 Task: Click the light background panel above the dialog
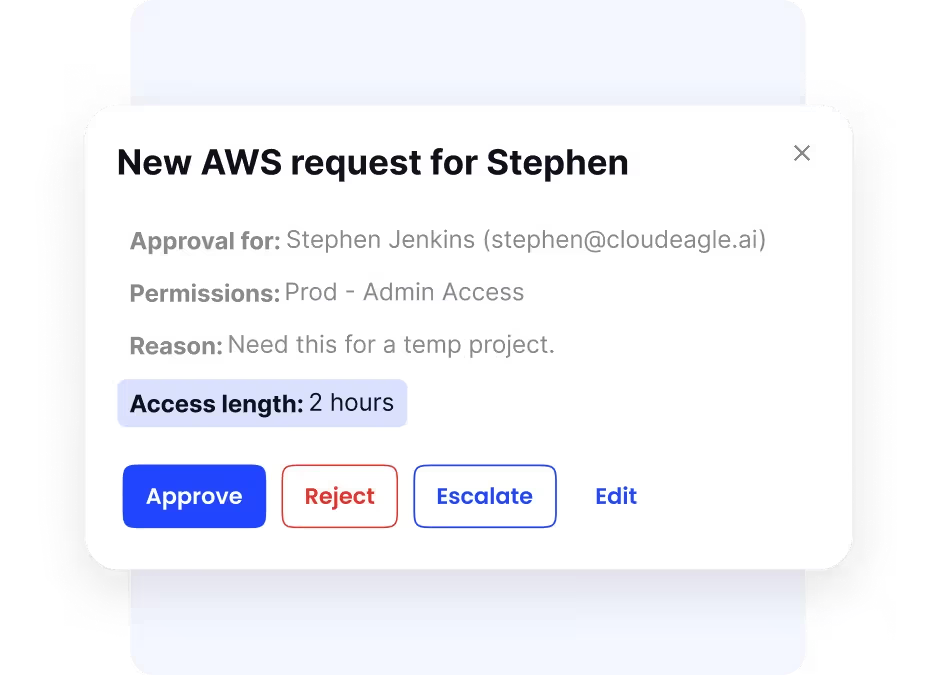tap(468, 54)
